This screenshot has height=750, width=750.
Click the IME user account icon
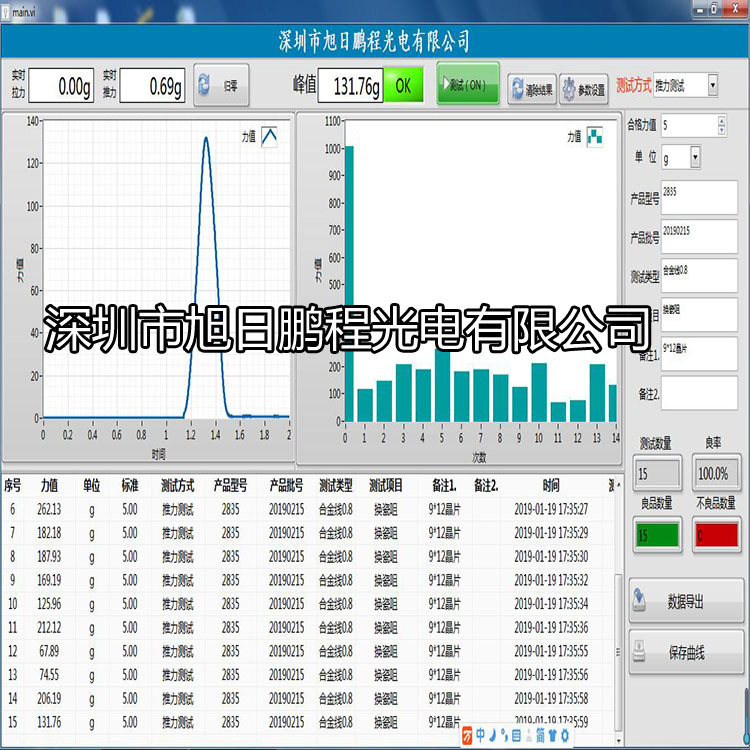(x=529, y=735)
